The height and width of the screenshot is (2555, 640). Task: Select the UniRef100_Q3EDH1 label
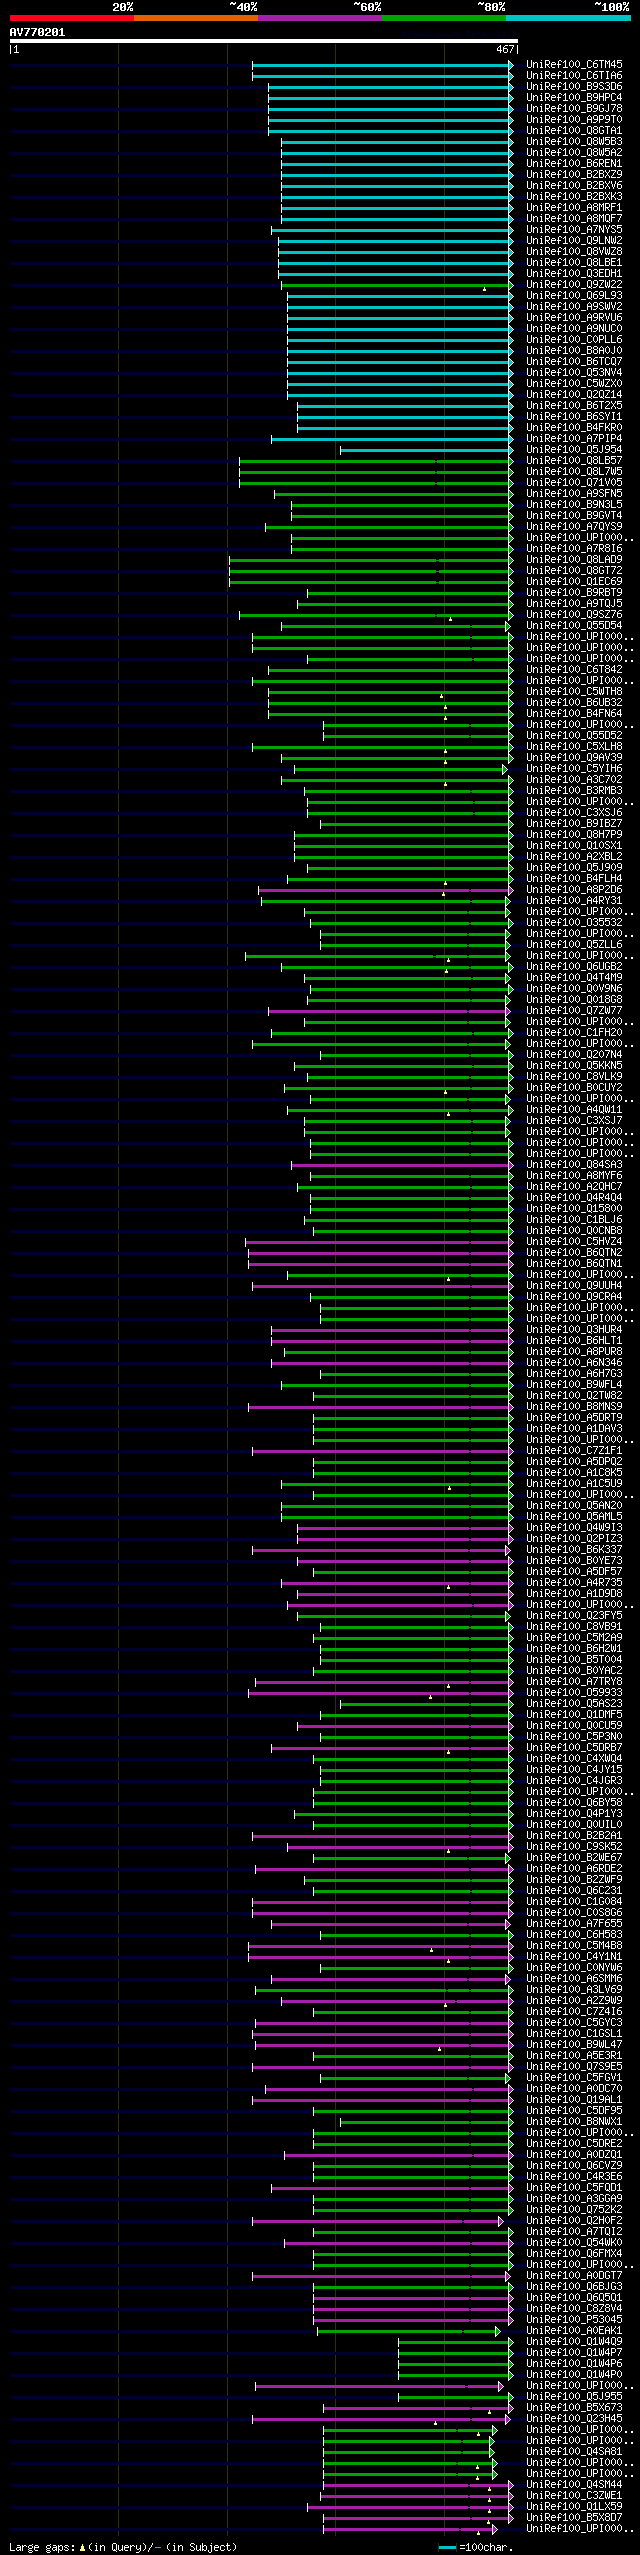tap(574, 274)
